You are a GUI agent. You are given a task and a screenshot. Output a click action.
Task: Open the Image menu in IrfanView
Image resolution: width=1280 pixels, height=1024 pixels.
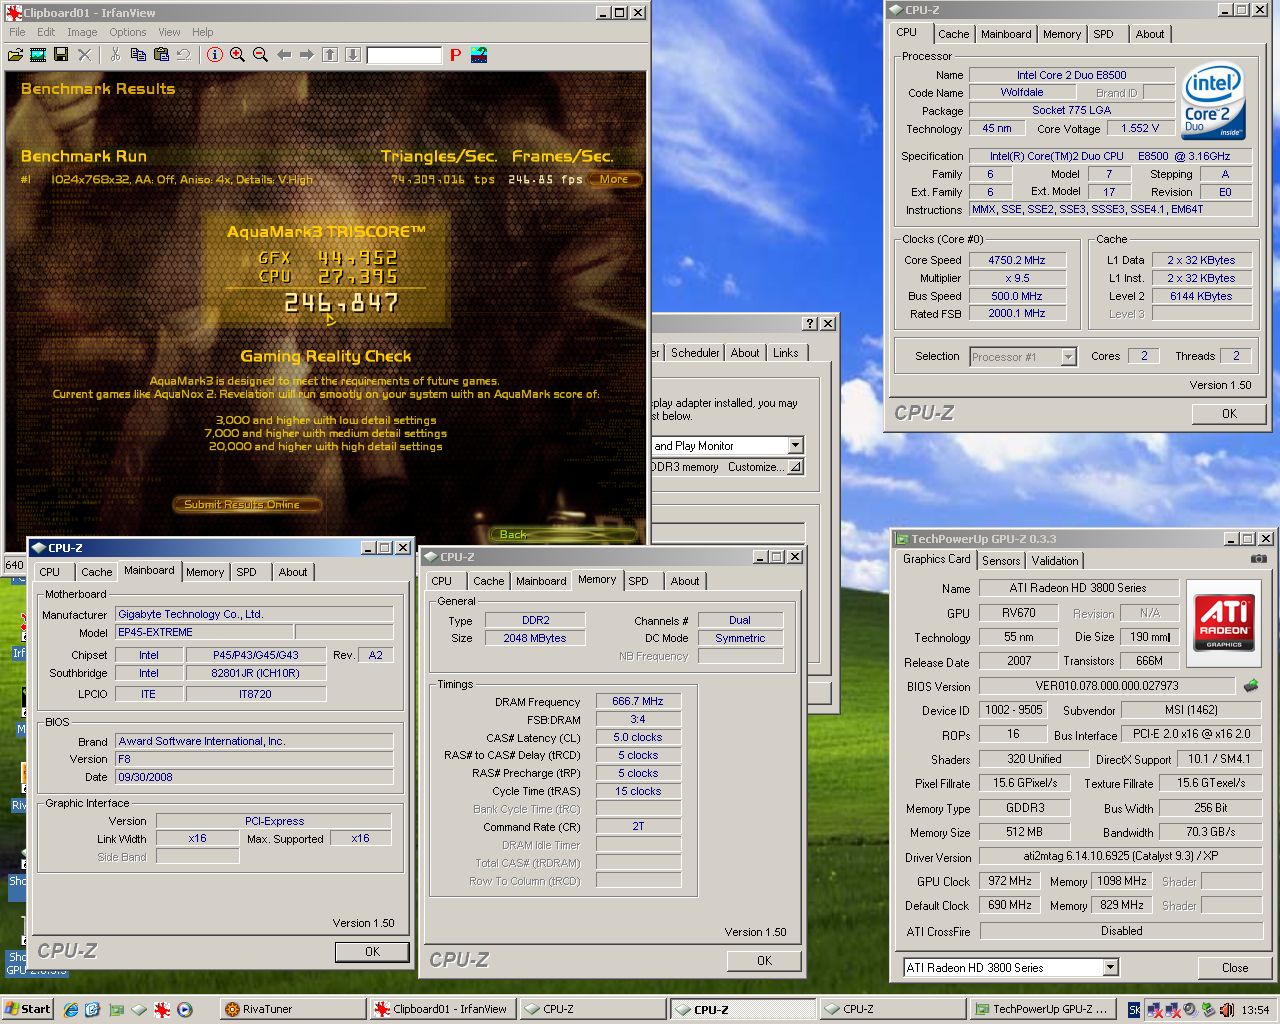click(82, 32)
